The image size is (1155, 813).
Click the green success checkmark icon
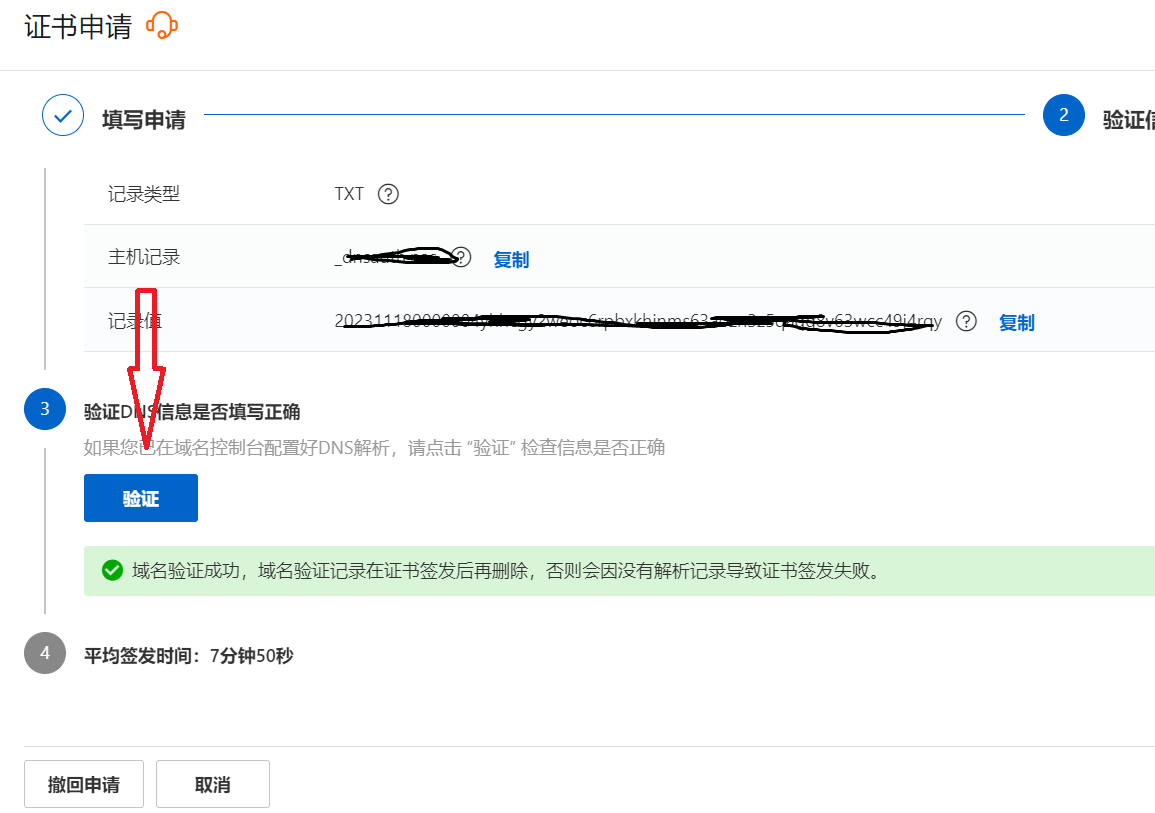112,571
